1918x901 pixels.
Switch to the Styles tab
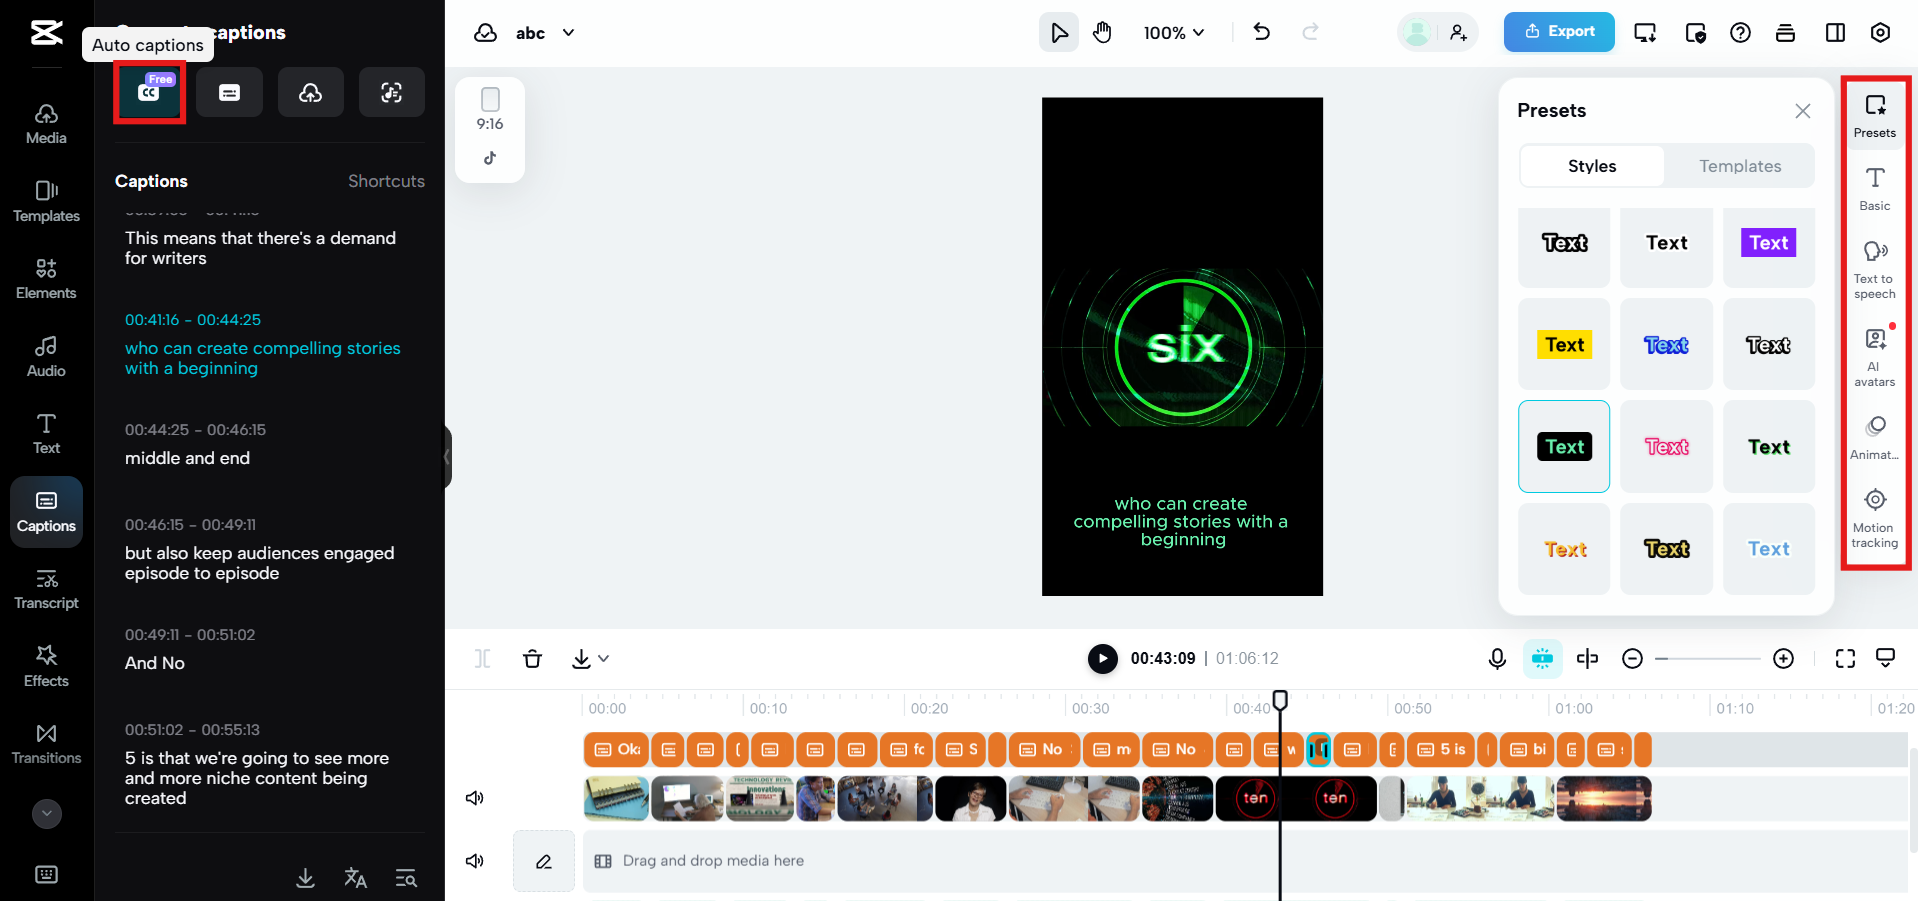click(1592, 166)
